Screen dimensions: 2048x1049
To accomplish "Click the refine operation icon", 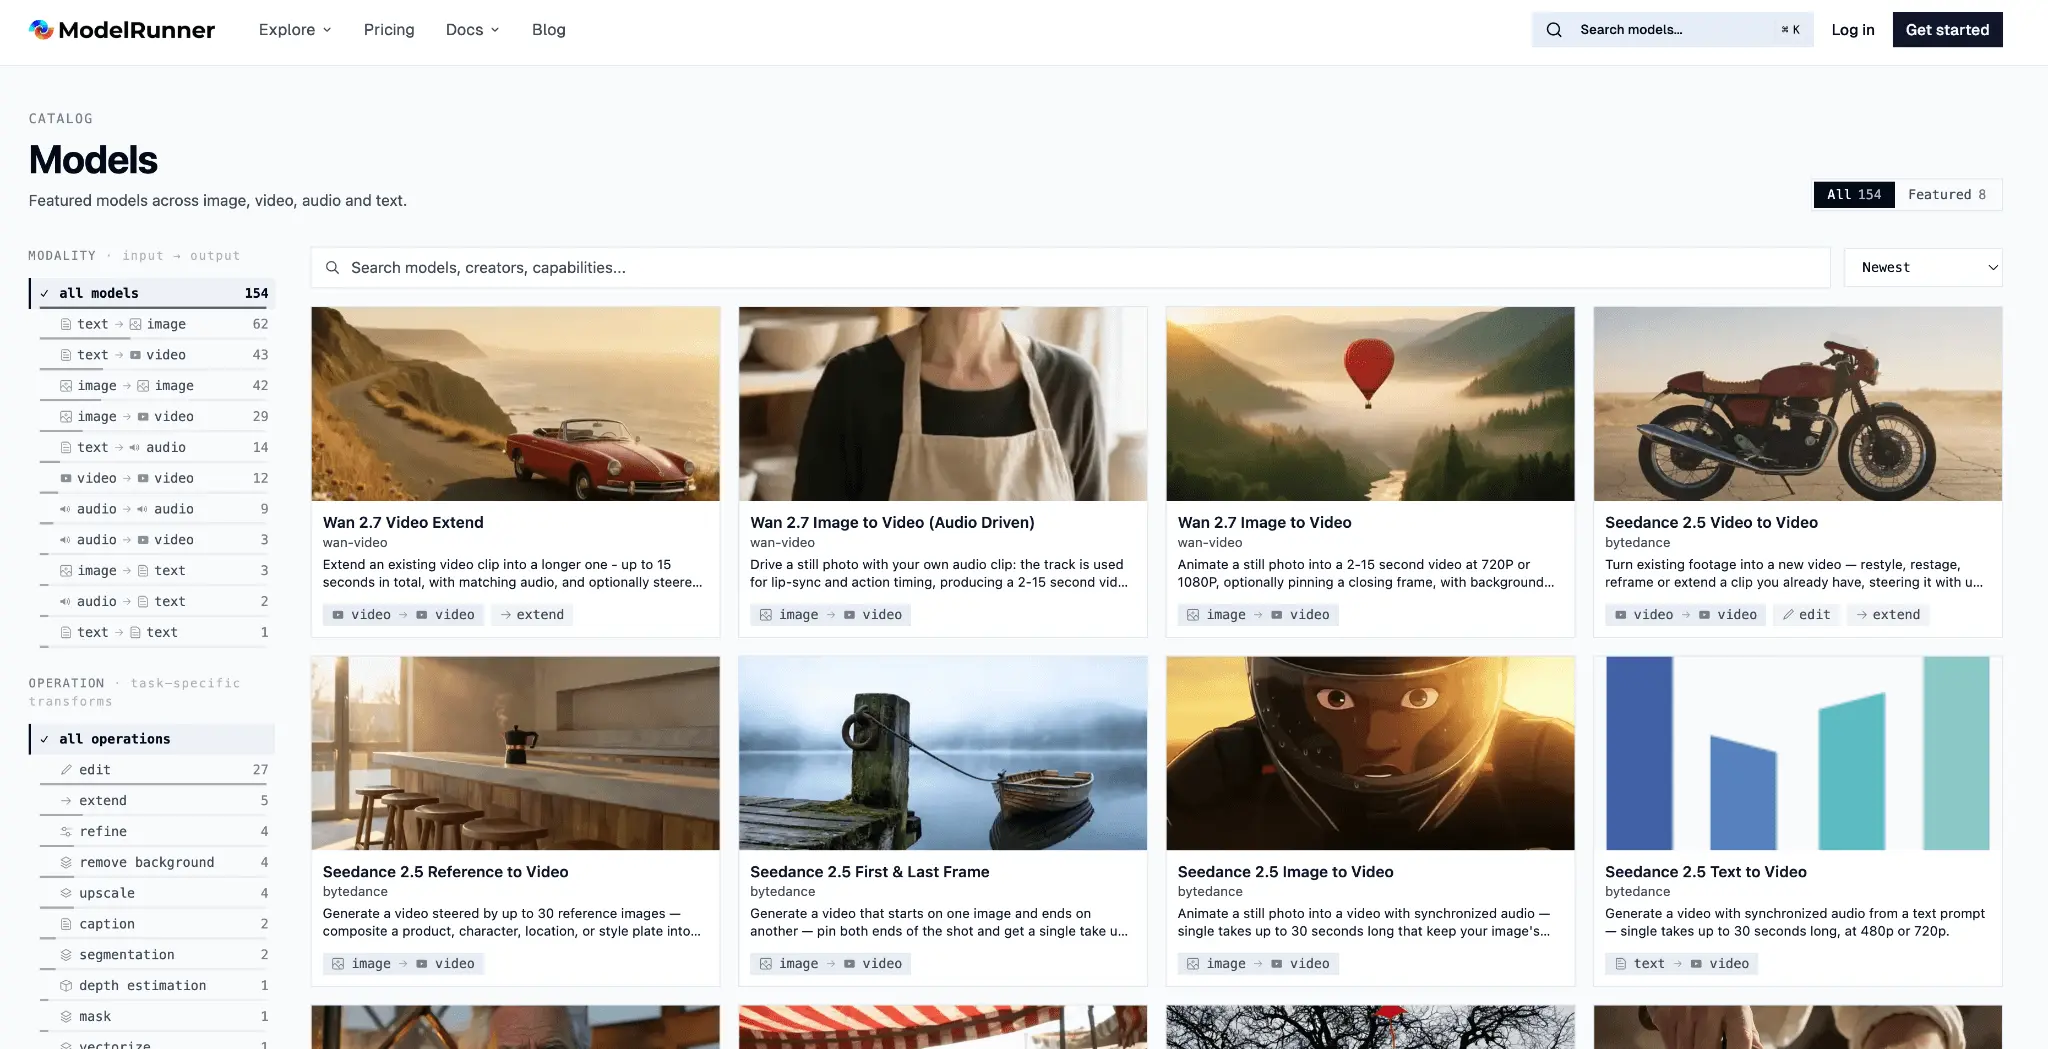I will (66, 832).
